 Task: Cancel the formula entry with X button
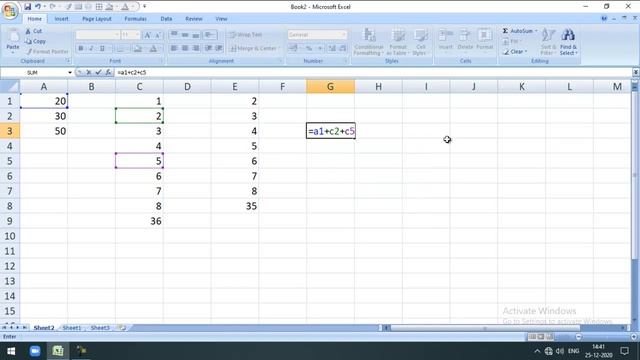click(x=89, y=72)
